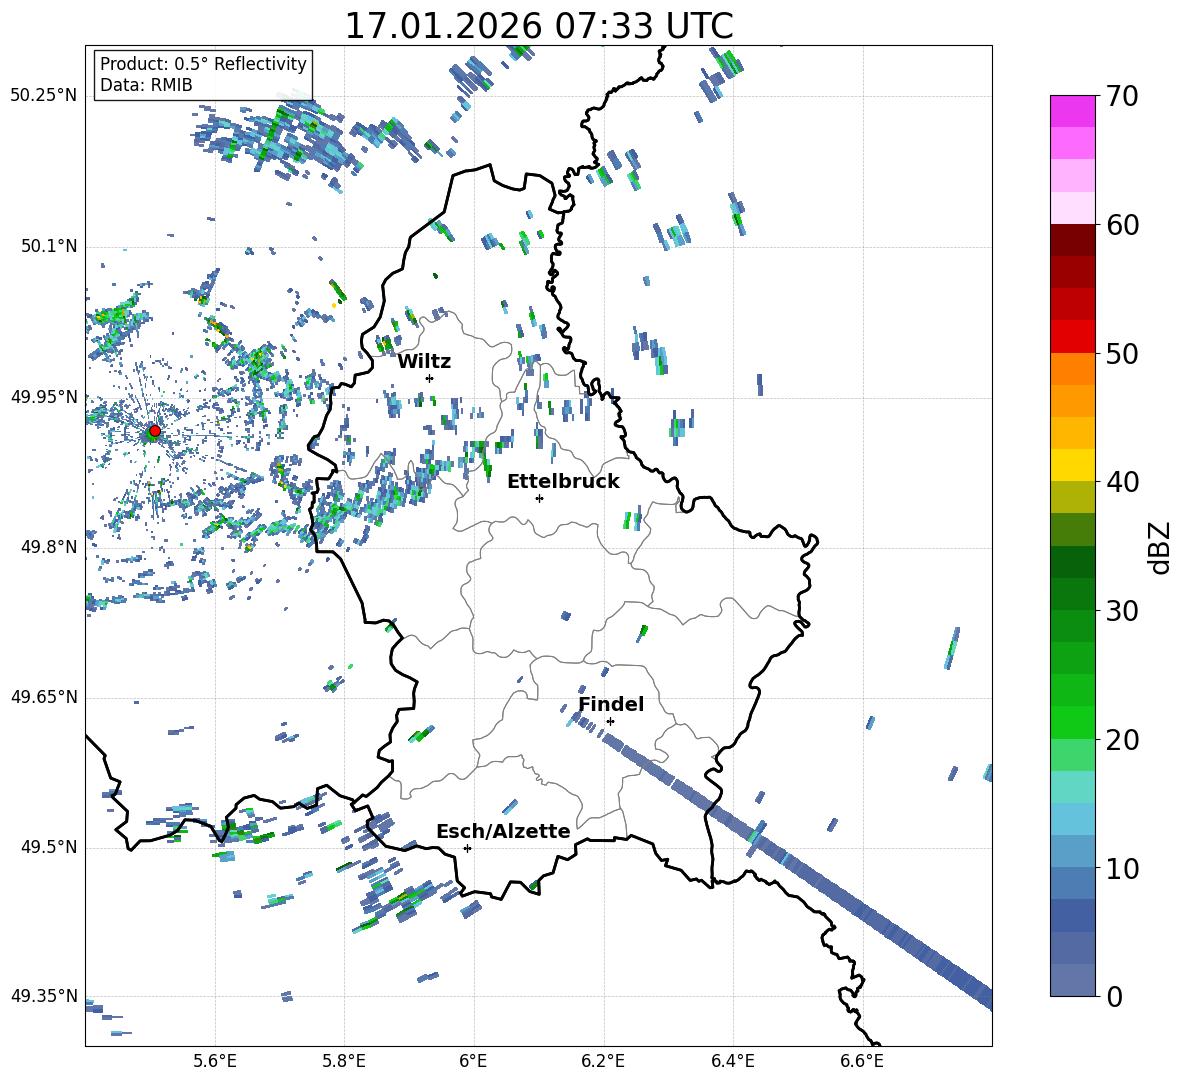Click the colorbar tick label 60

1122,225
